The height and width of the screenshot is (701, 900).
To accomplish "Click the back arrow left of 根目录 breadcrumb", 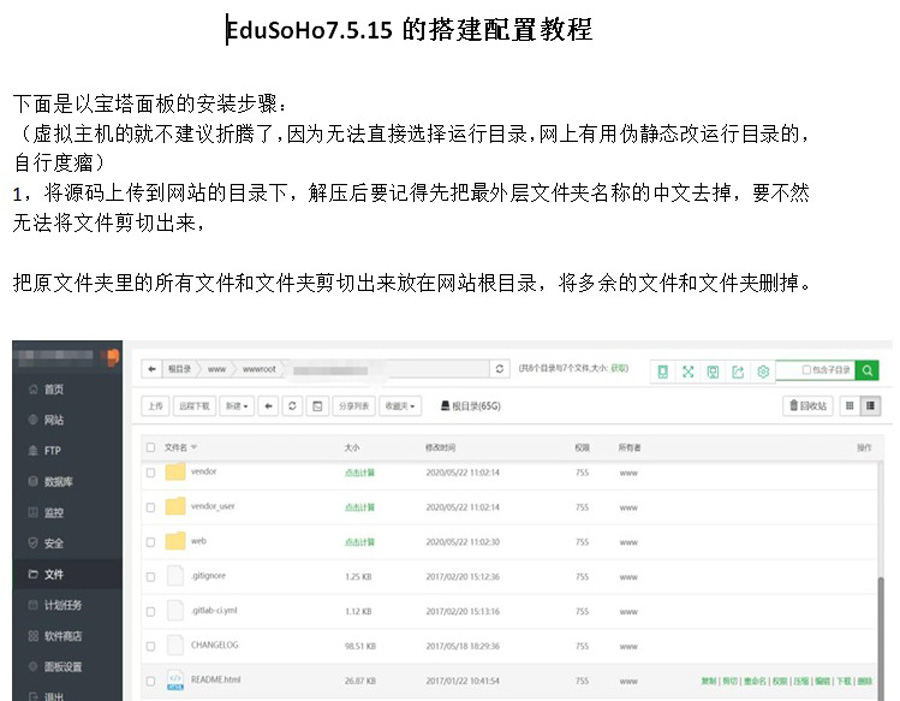I will 152,370.
